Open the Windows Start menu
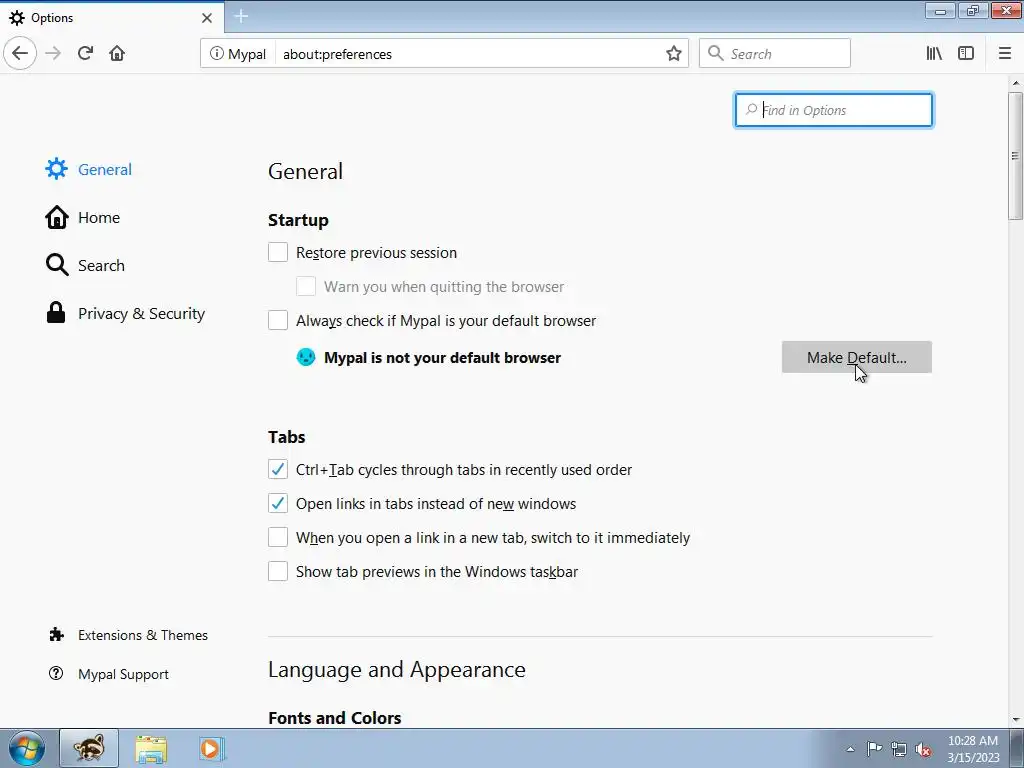This screenshot has width=1024, height=768. 27,748
